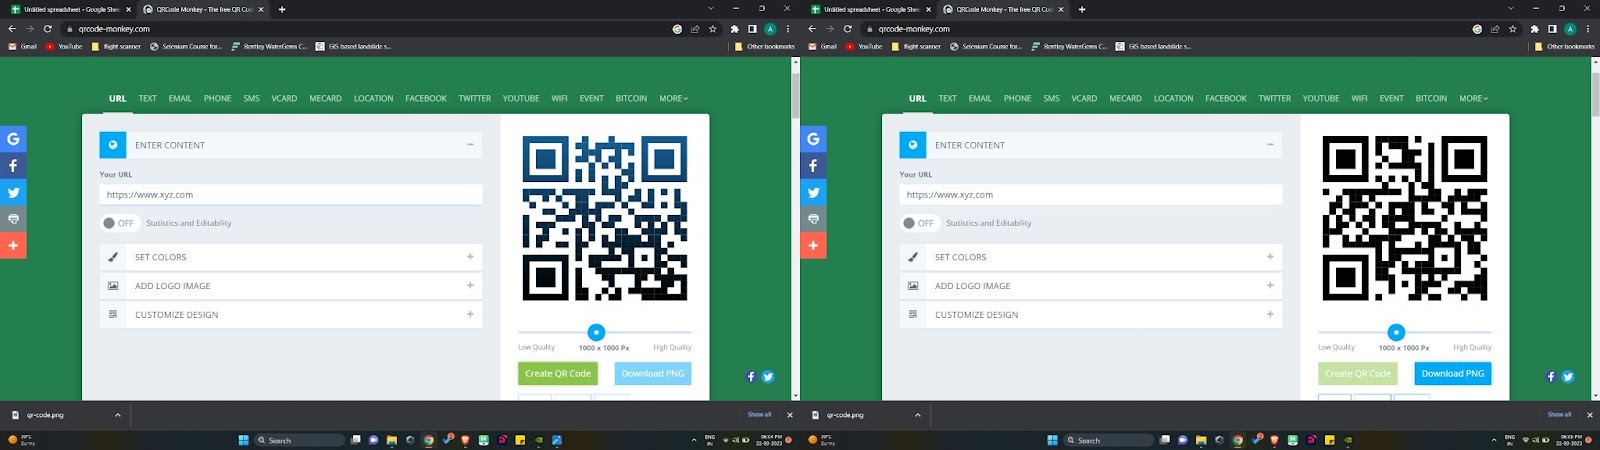
Task: Click the print icon in right window sidebar
Action: click(x=813, y=218)
